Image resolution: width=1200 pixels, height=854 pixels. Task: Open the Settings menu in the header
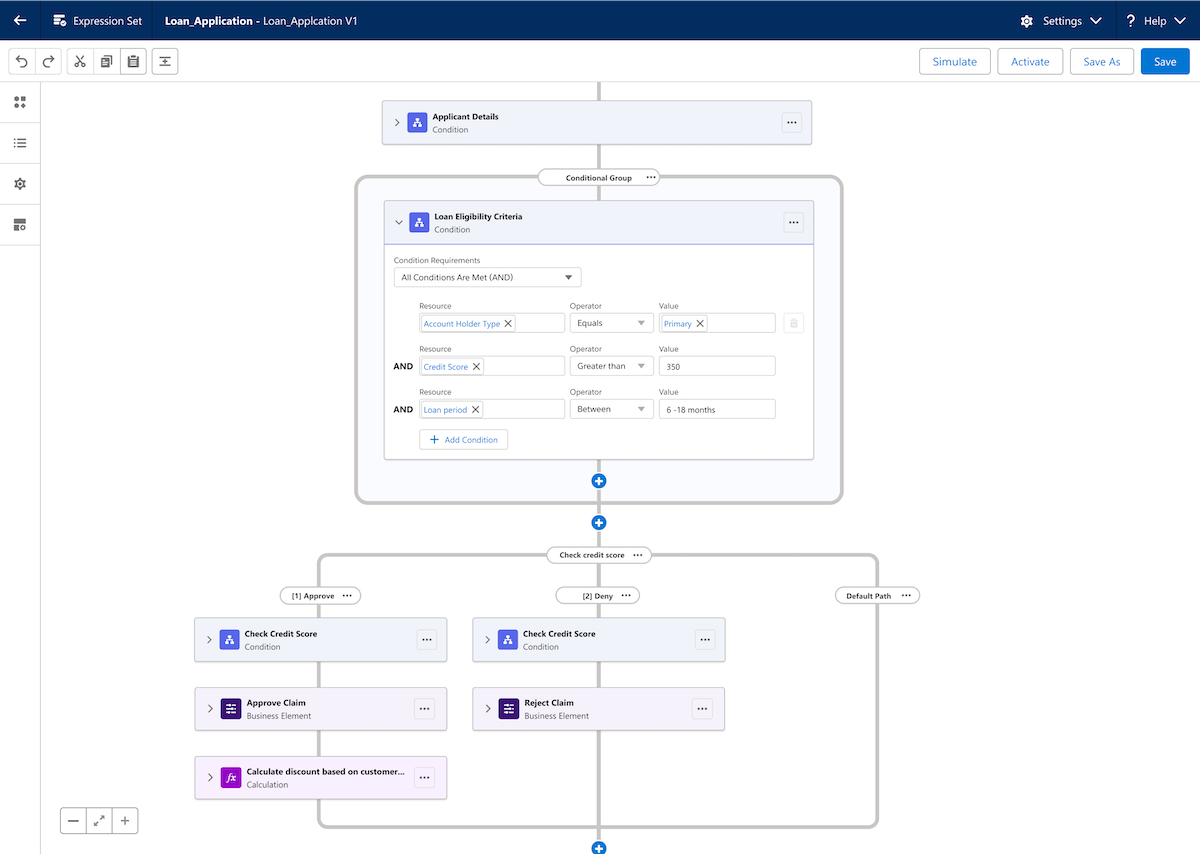coord(1062,20)
